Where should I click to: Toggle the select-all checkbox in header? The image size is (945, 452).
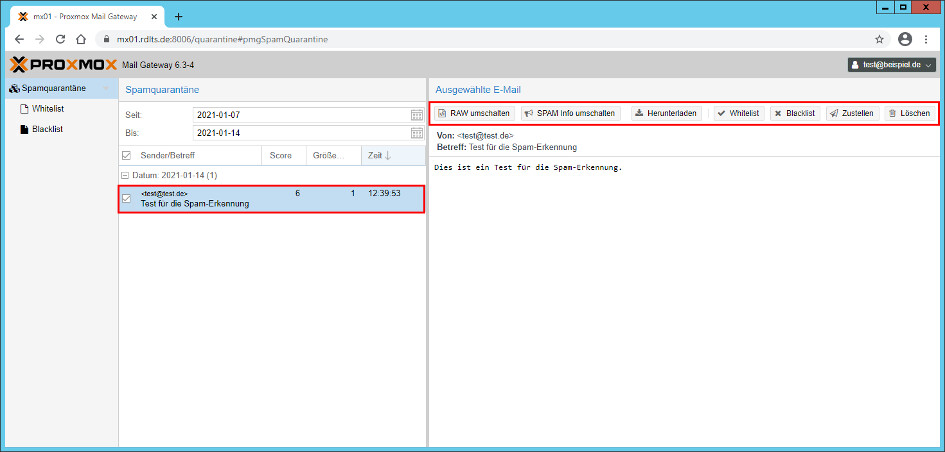point(126,155)
